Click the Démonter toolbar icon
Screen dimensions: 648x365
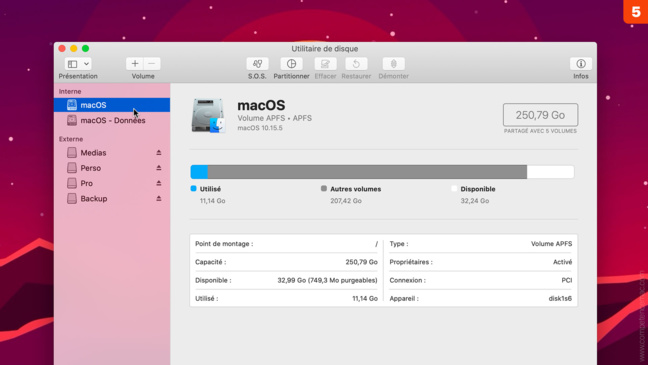point(393,64)
